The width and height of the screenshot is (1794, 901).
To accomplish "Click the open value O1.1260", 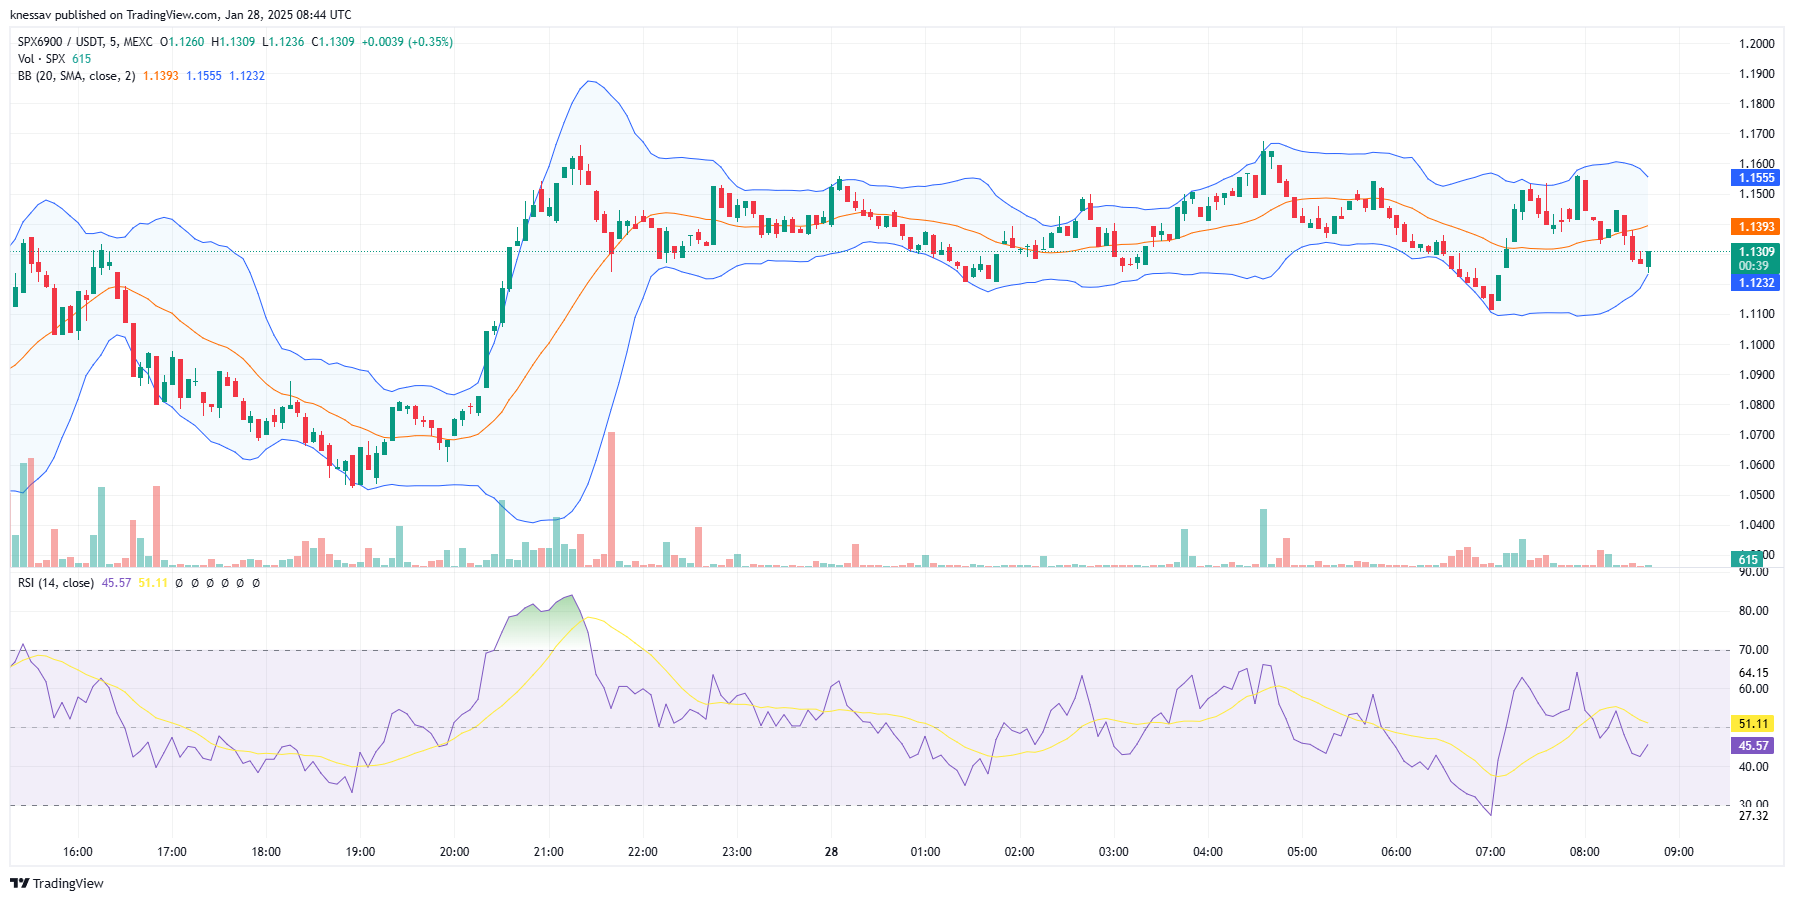I will click(182, 42).
